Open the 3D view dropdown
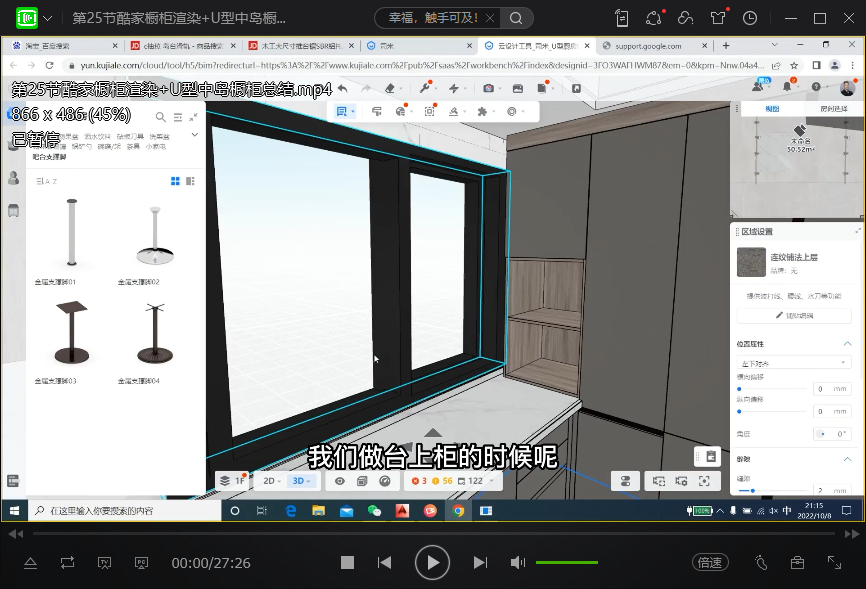This screenshot has height=589, width=866. click(301, 481)
